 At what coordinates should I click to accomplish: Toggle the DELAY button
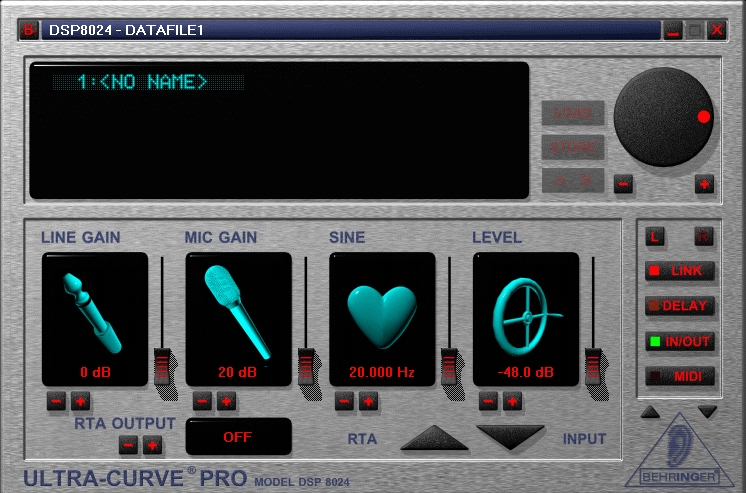(x=680, y=306)
